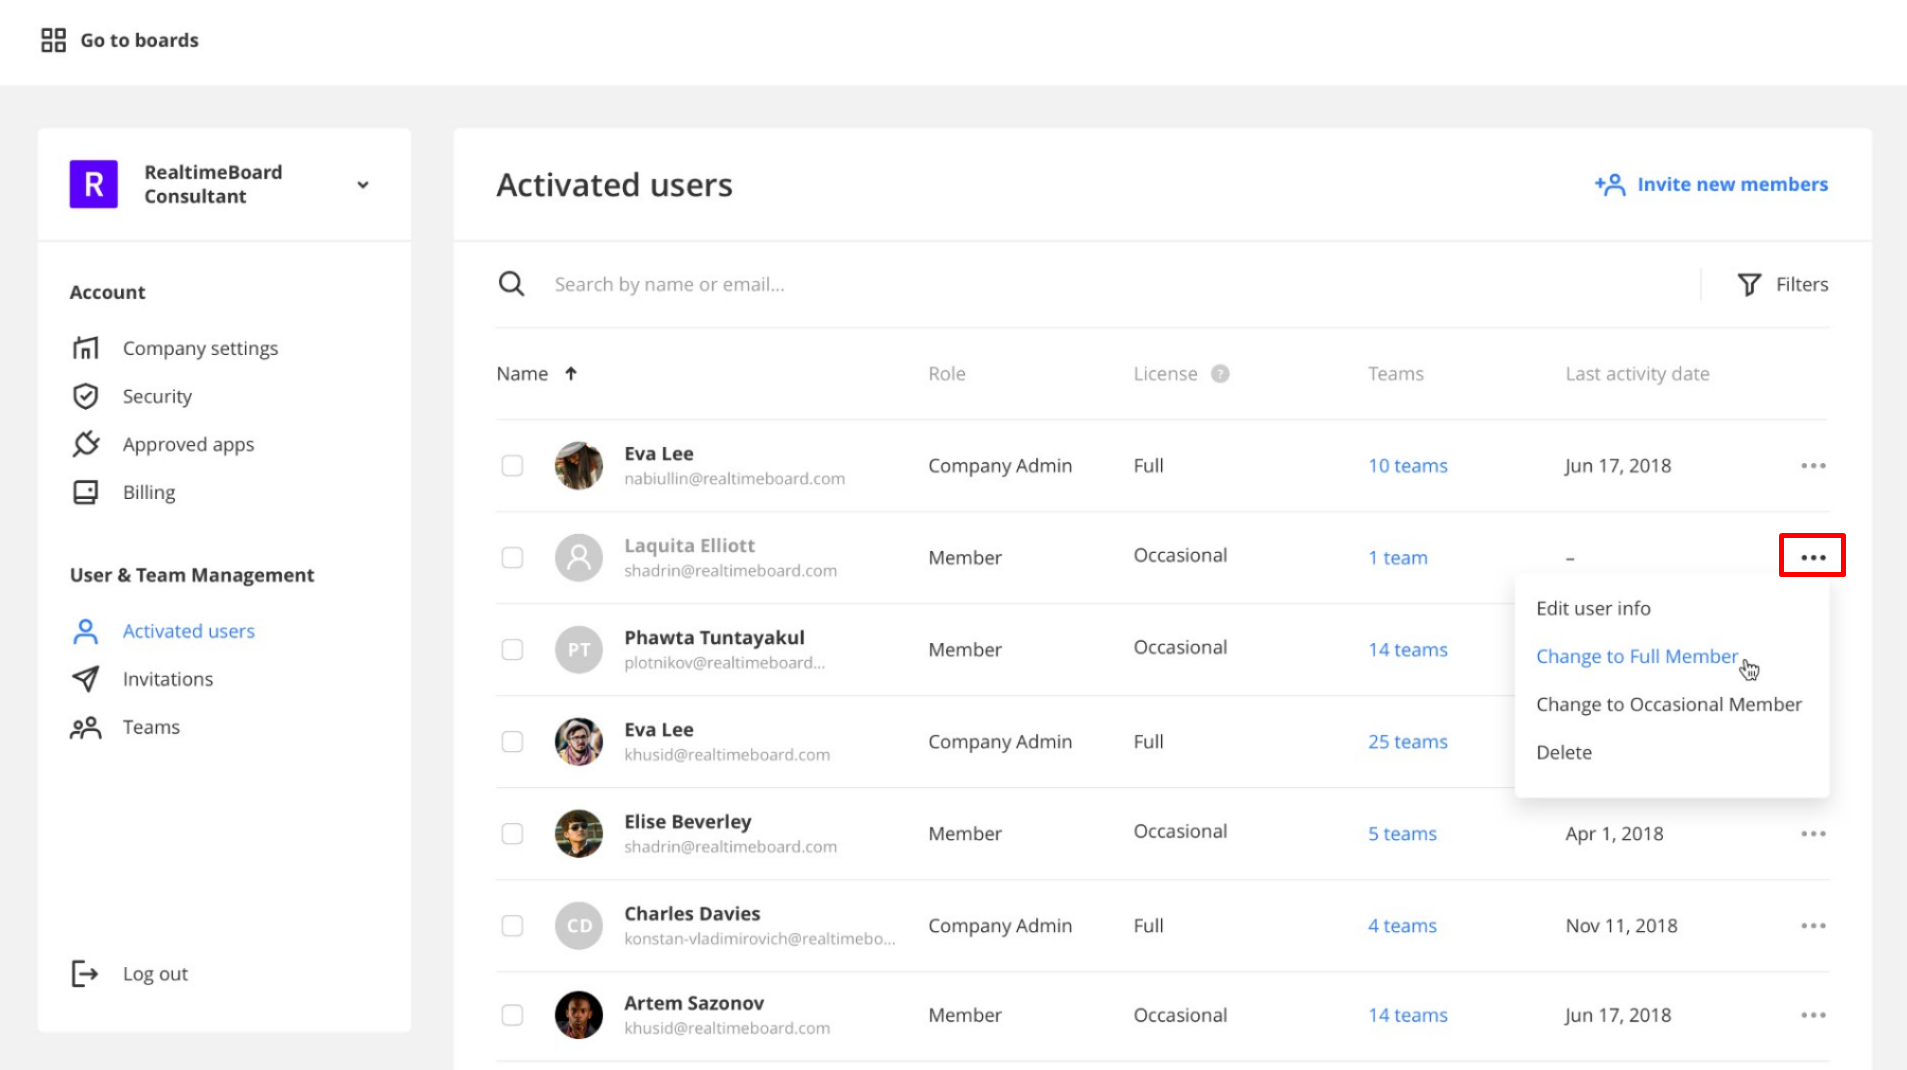Click the Log out icon
This screenshot has height=1070, width=1907.
[x=85, y=973]
